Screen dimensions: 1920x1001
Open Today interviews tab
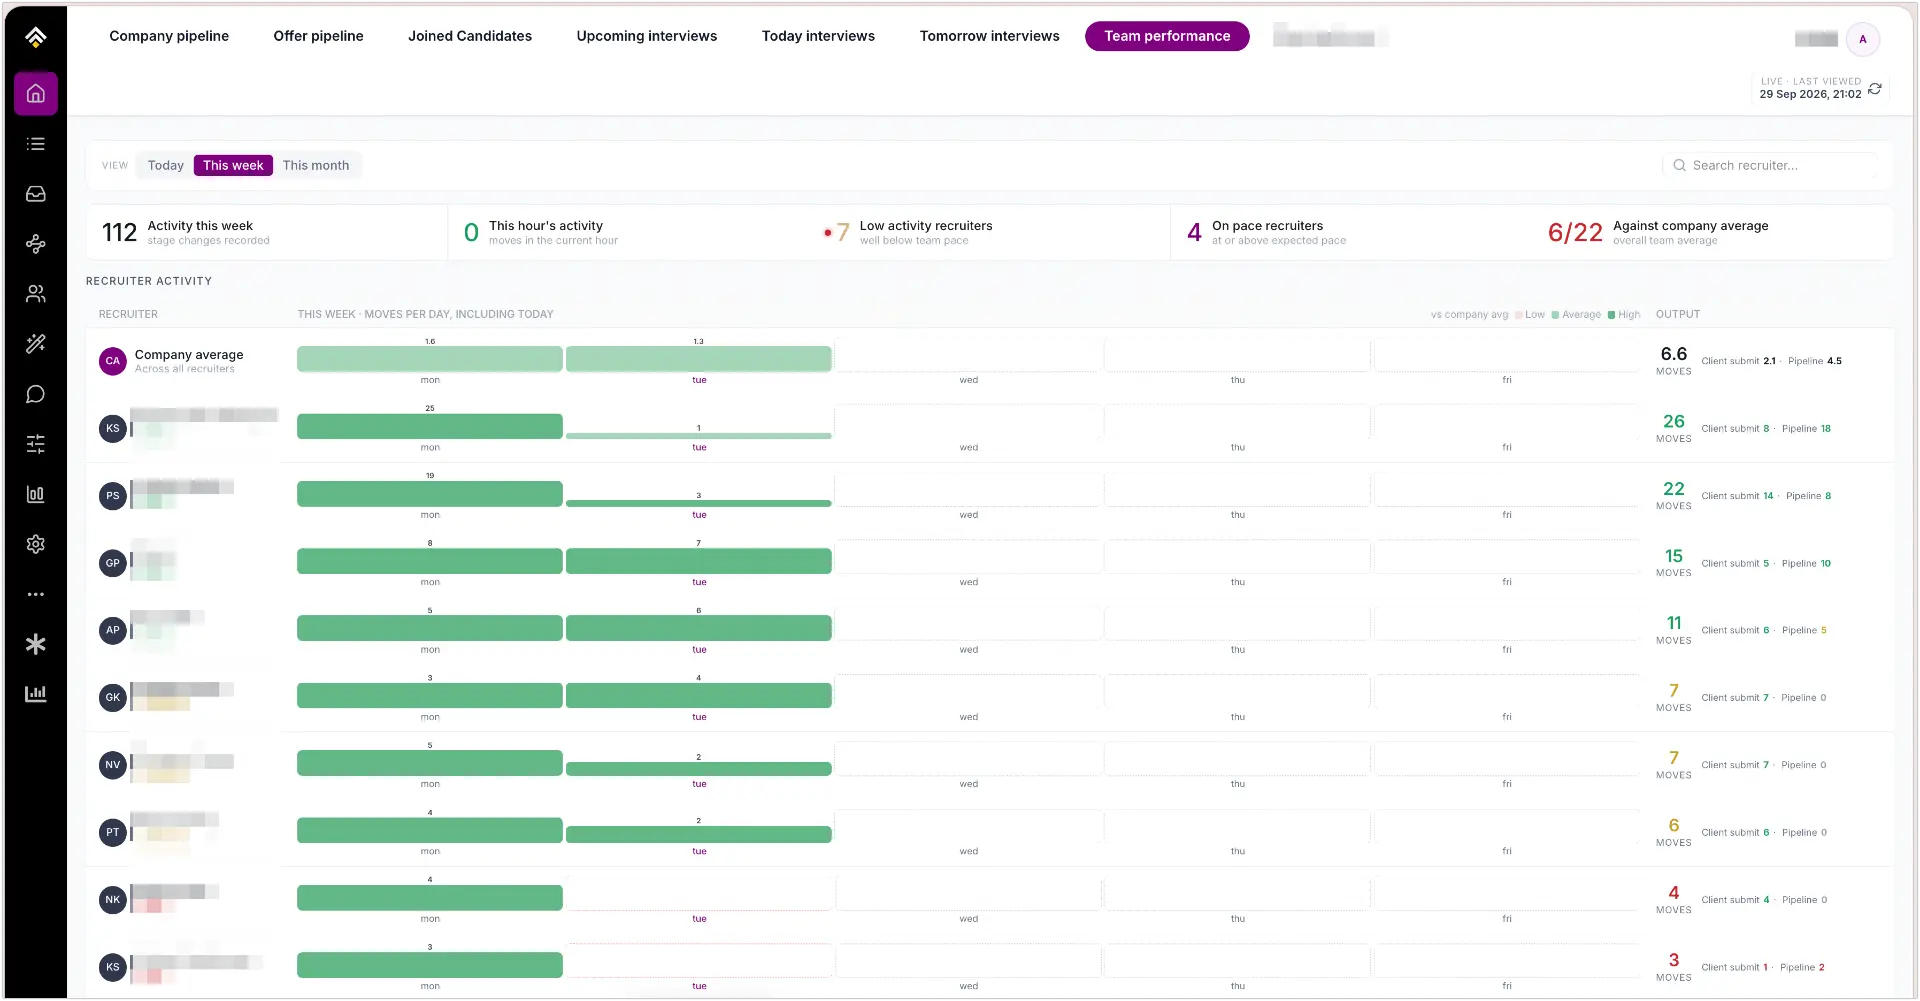point(818,36)
